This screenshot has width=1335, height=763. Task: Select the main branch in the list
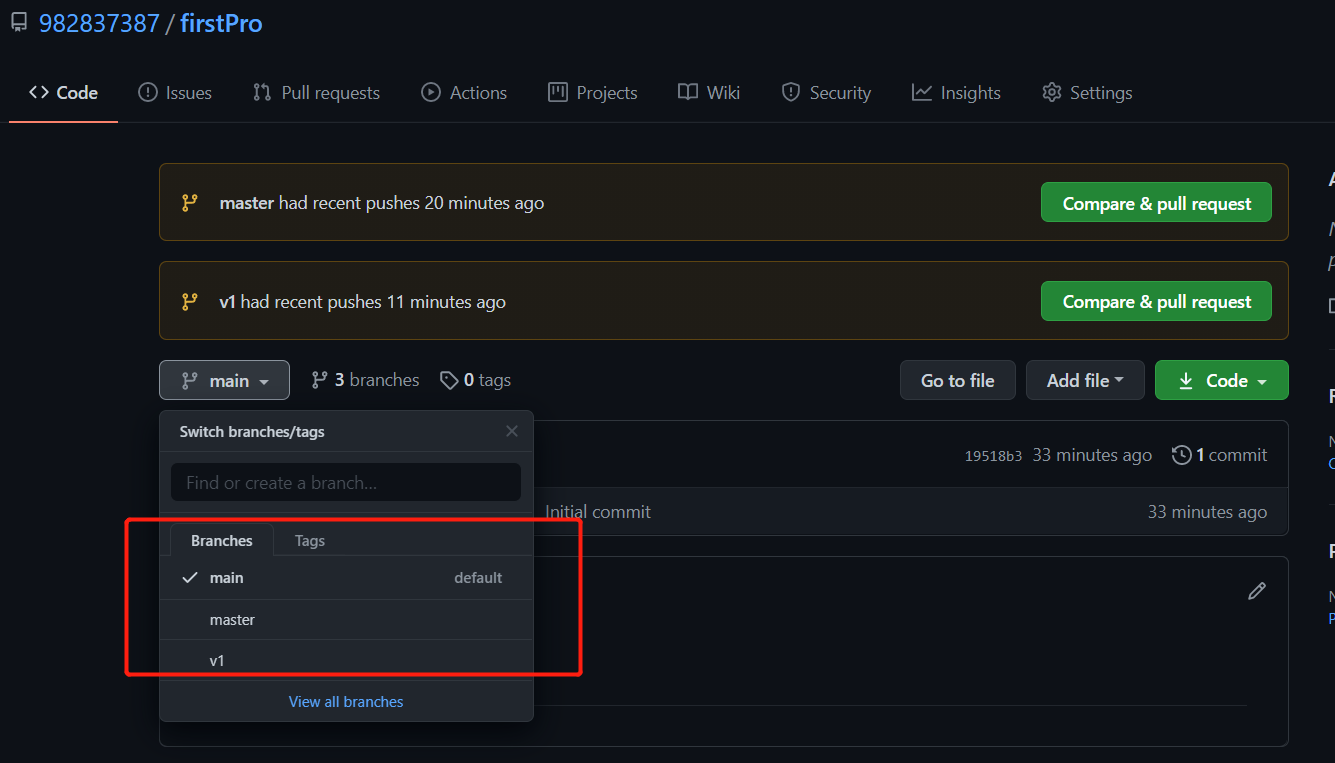pyautogui.click(x=346, y=578)
